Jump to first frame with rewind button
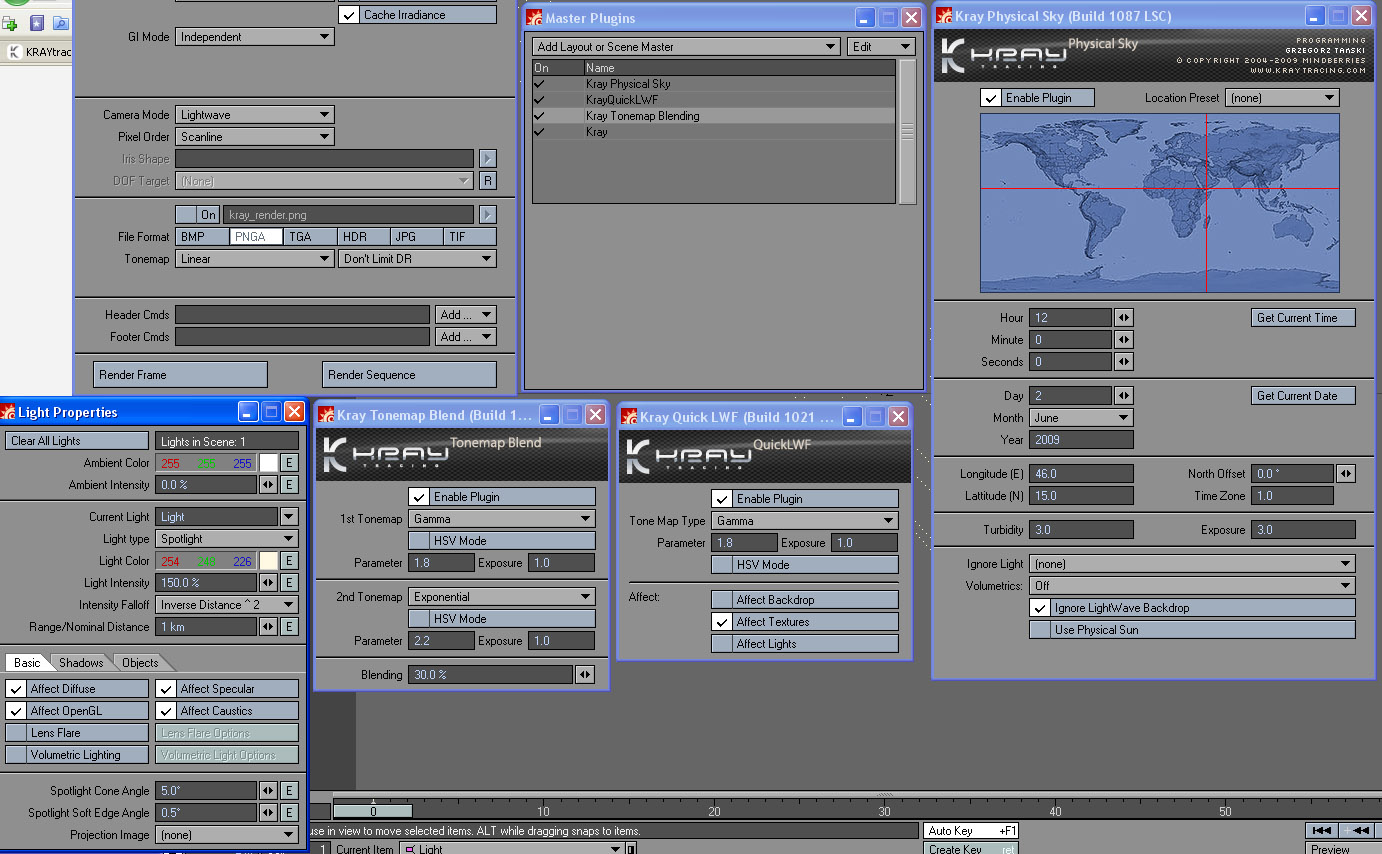This screenshot has width=1382, height=854. tap(1322, 830)
